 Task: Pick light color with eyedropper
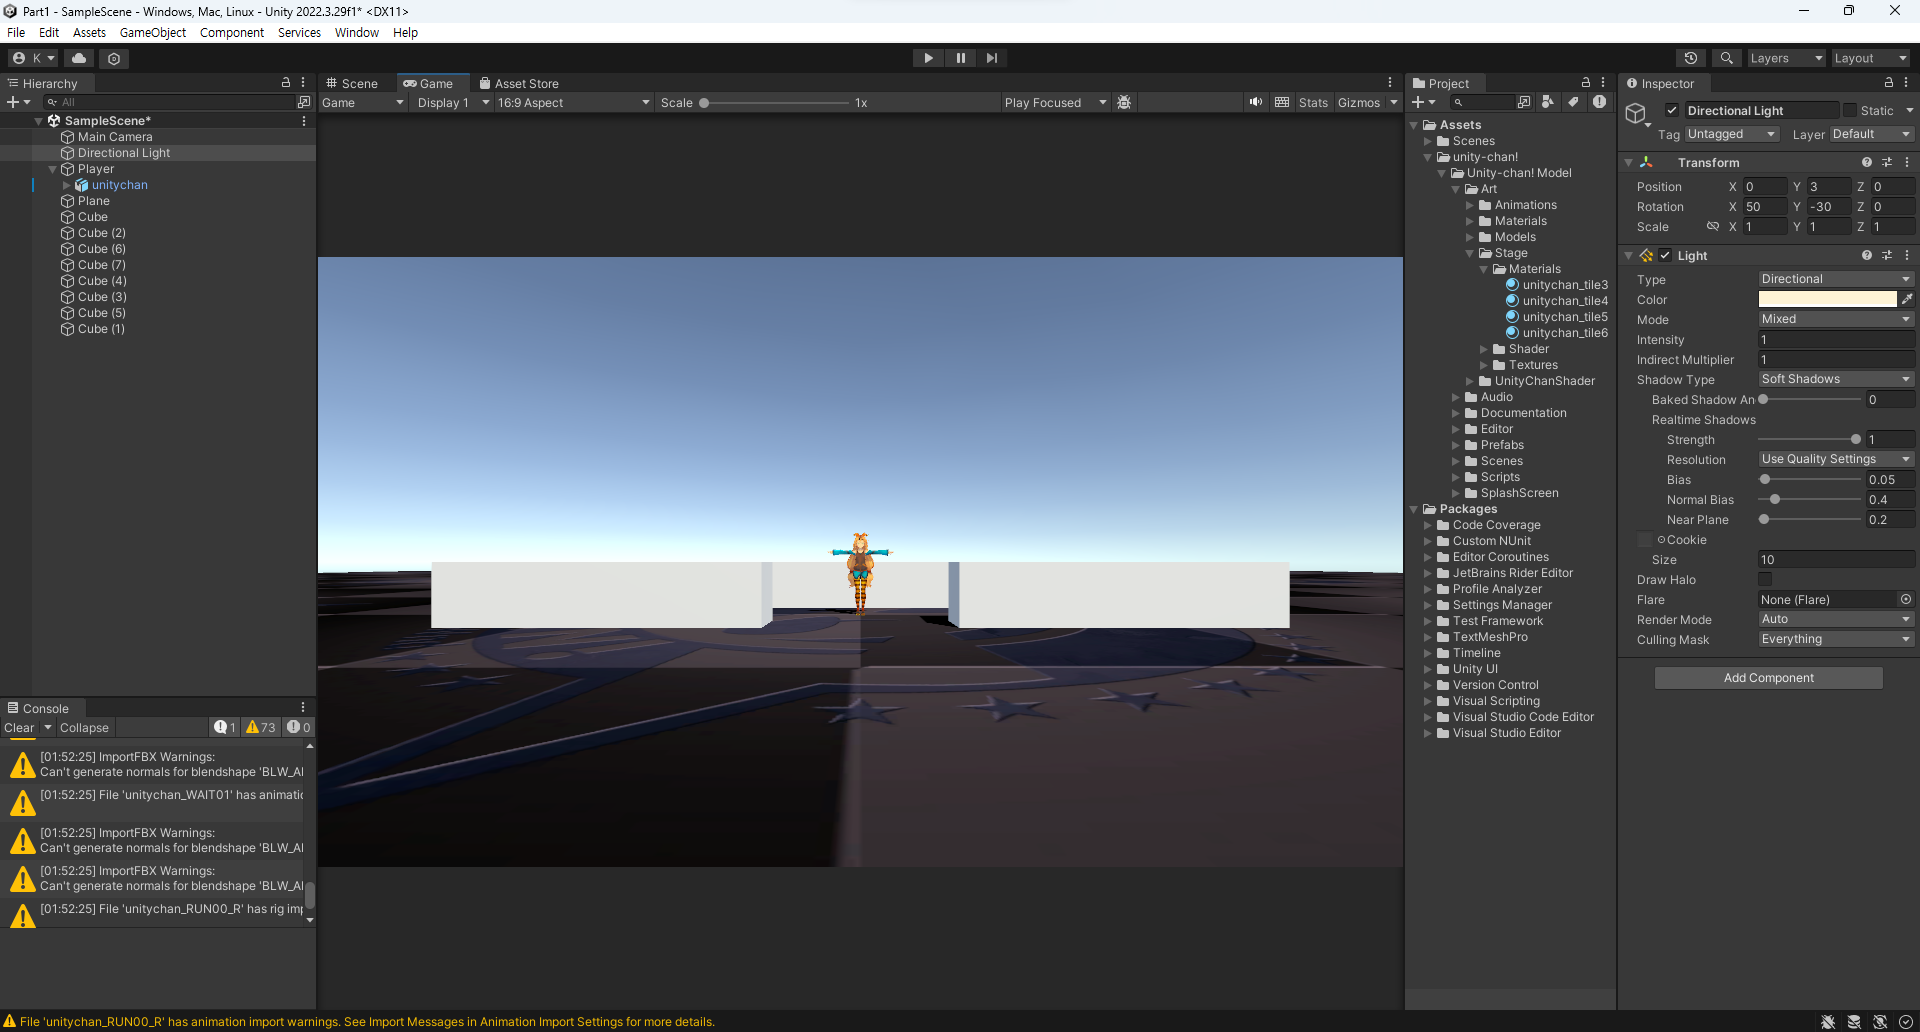point(1907,299)
